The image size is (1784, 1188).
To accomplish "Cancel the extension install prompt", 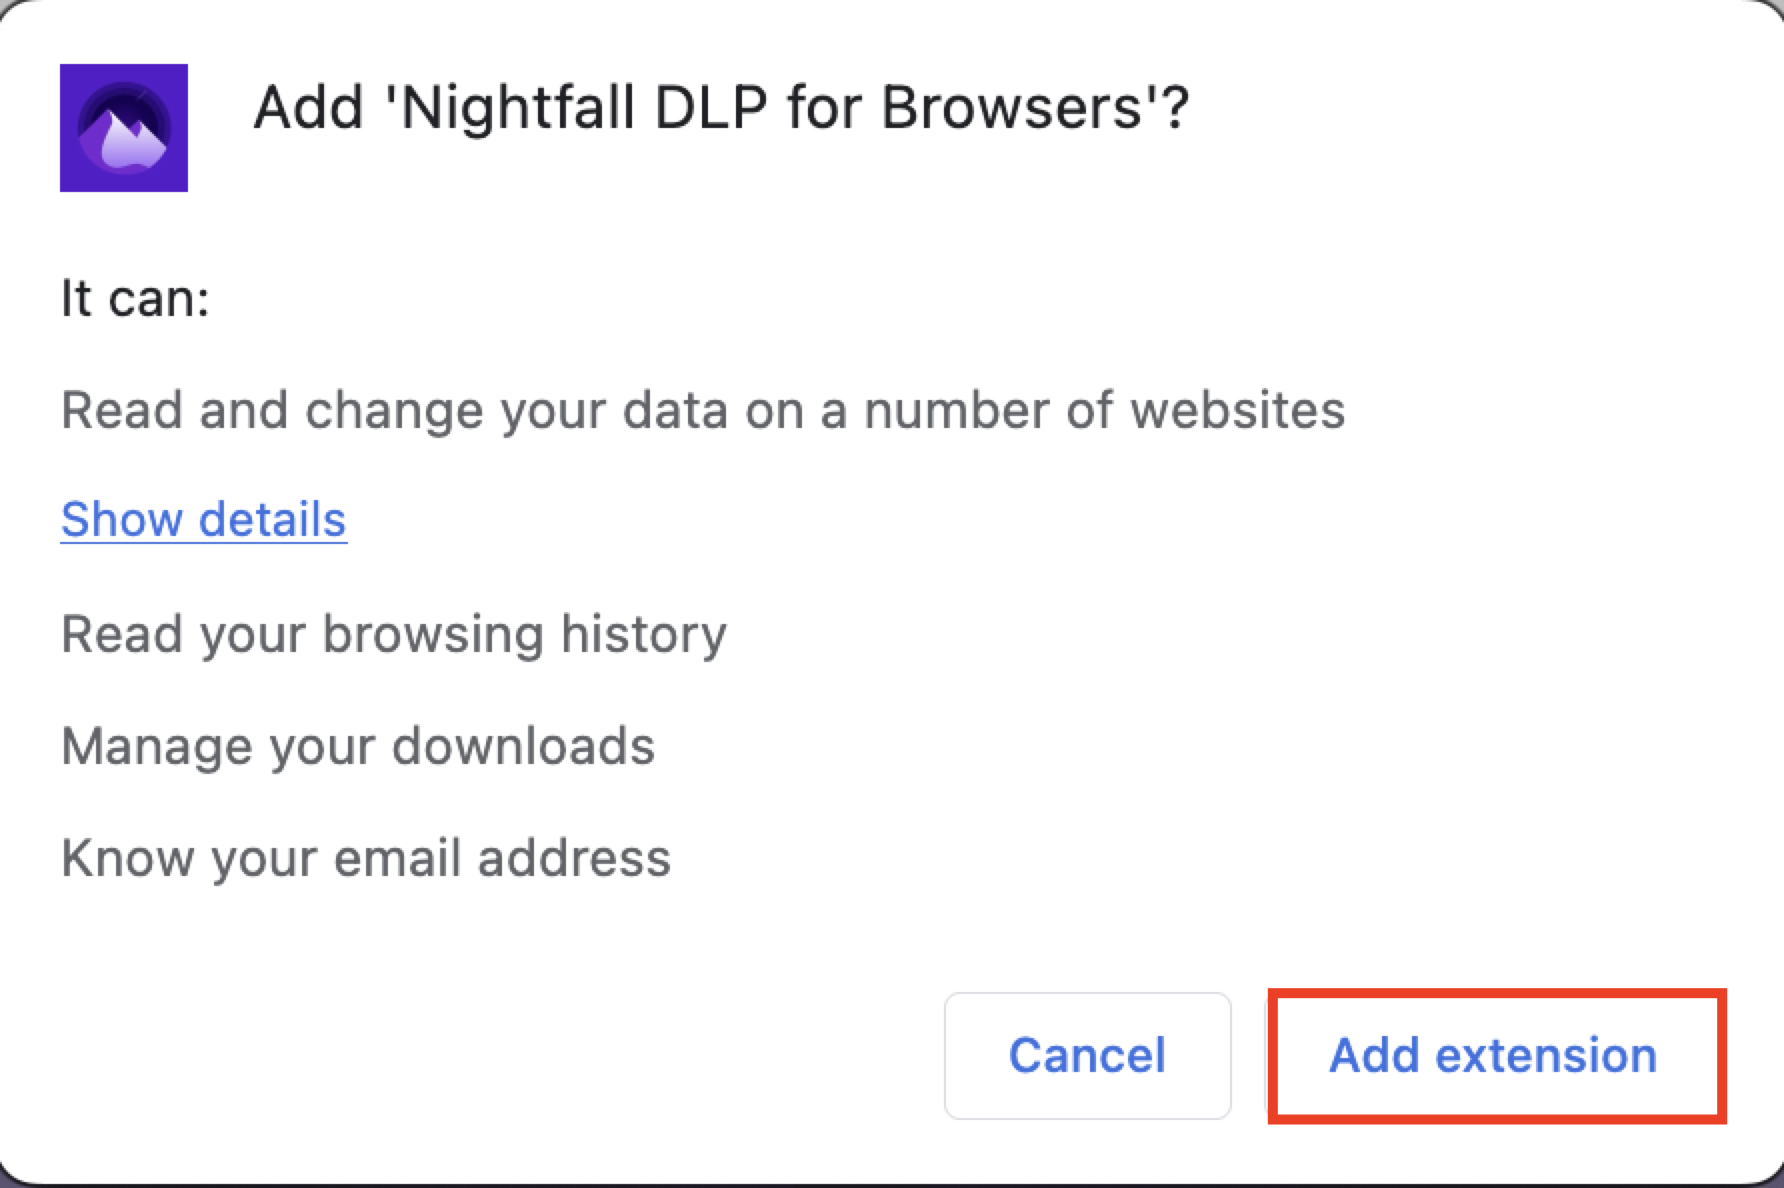I will coord(1087,1056).
